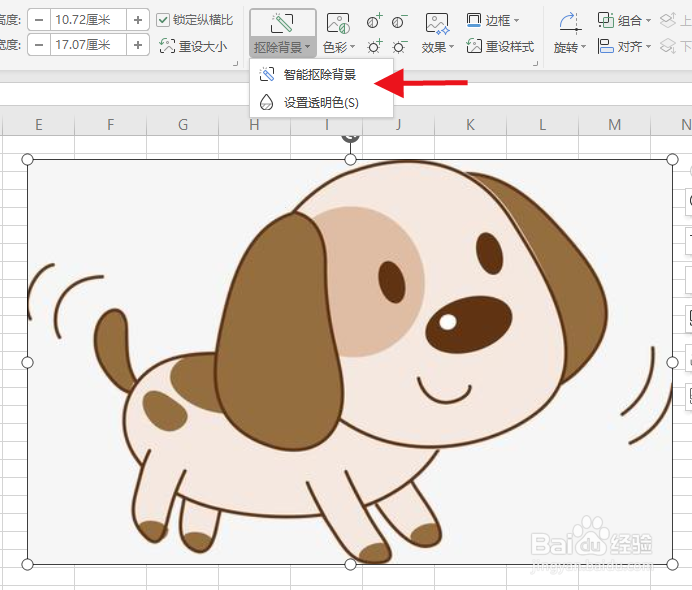Image resolution: width=692 pixels, height=590 pixels.
Task: Open the 组合 group dropdown
Action: (x=624, y=20)
